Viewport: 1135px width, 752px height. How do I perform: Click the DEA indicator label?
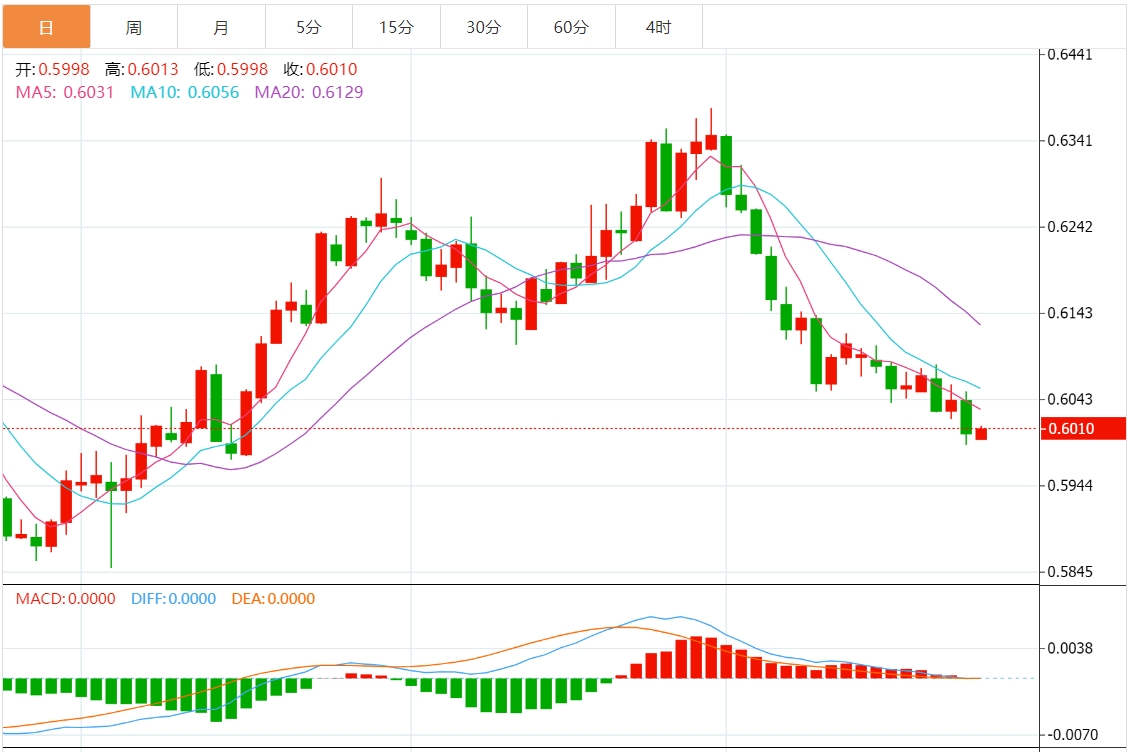272,599
